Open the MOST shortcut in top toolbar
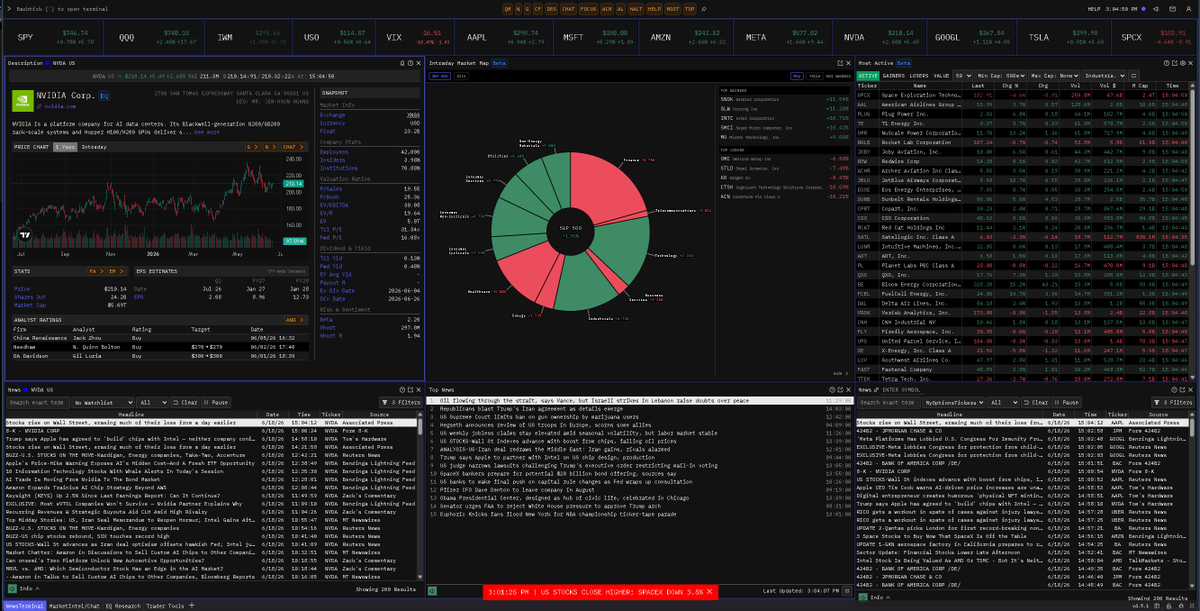Screen dimensions: 1200x611 pos(673,9)
